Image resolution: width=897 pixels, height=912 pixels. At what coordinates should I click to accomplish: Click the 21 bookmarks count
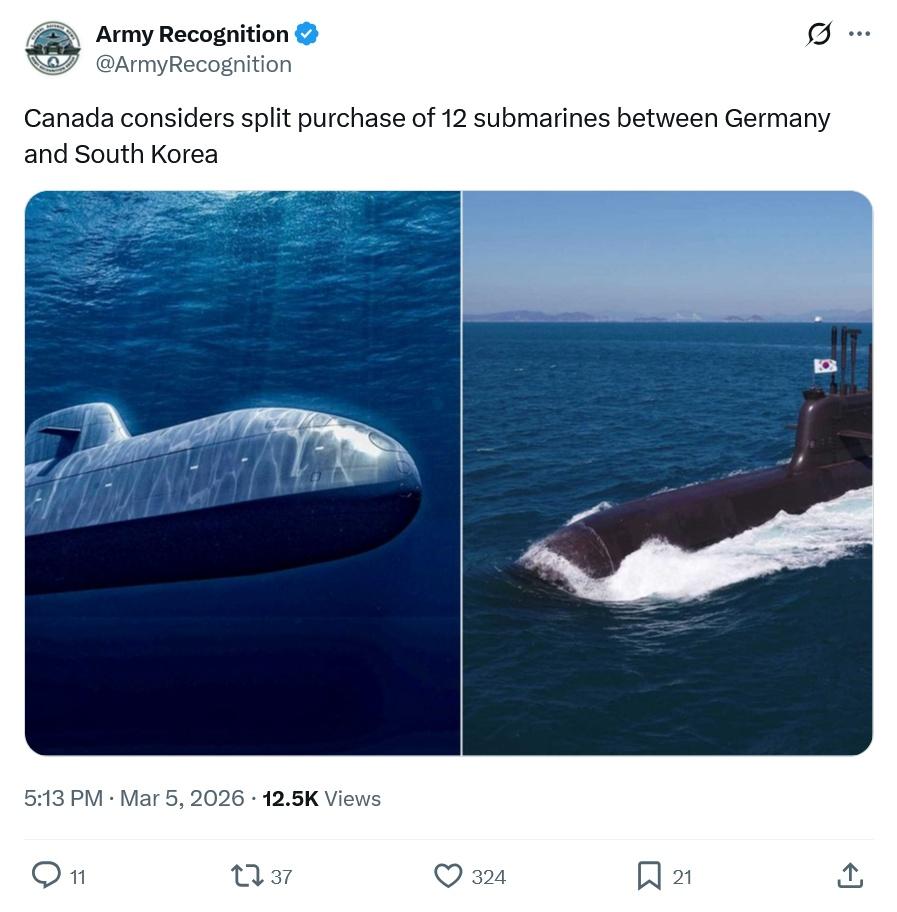tap(682, 877)
